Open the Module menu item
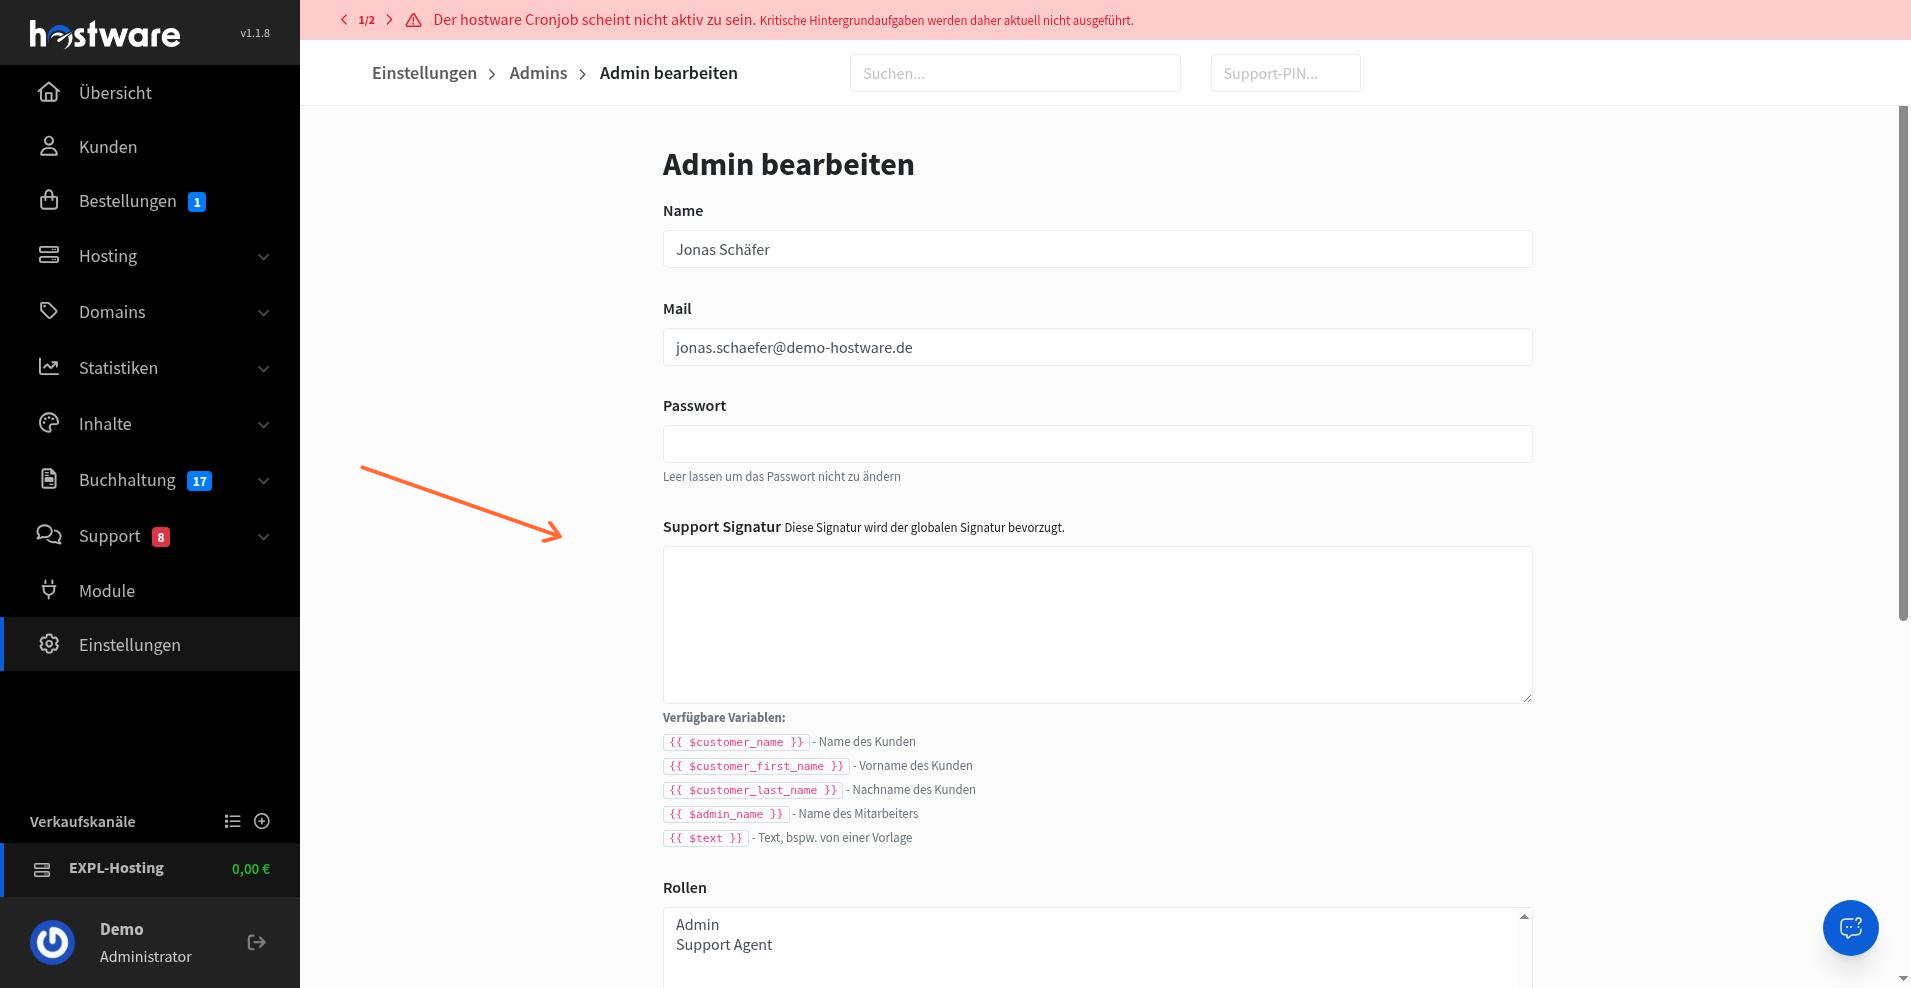Screen dimensions: 1911x988 click(x=150, y=590)
